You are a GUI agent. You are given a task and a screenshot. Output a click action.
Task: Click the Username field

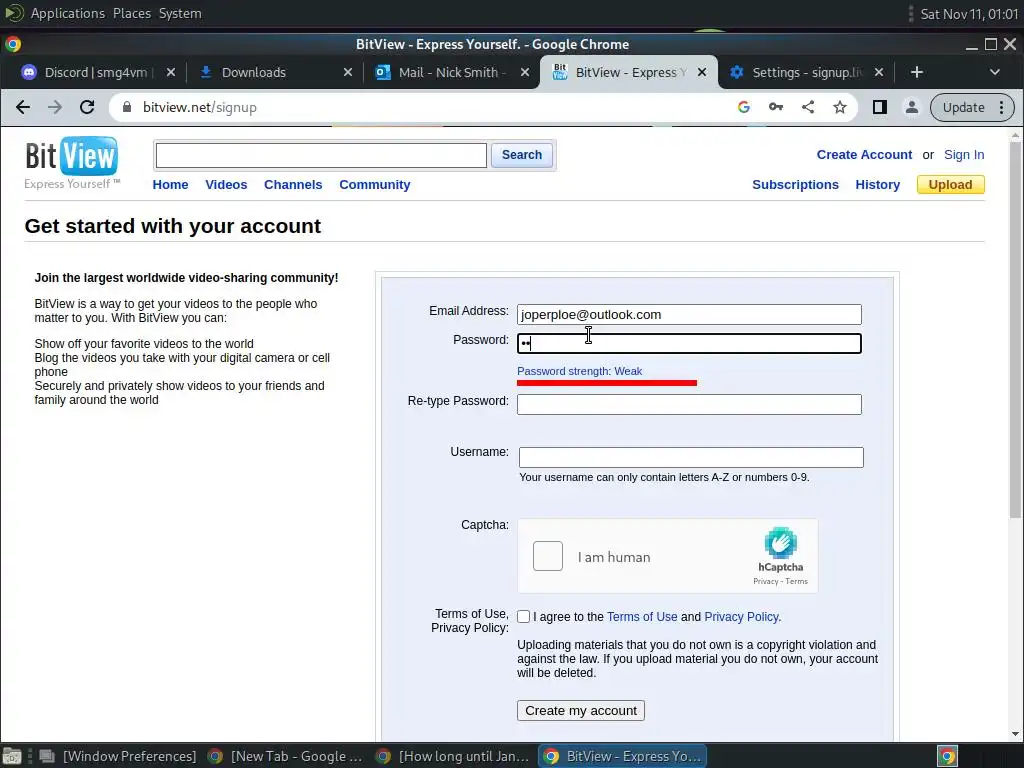(x=691, y=457)
